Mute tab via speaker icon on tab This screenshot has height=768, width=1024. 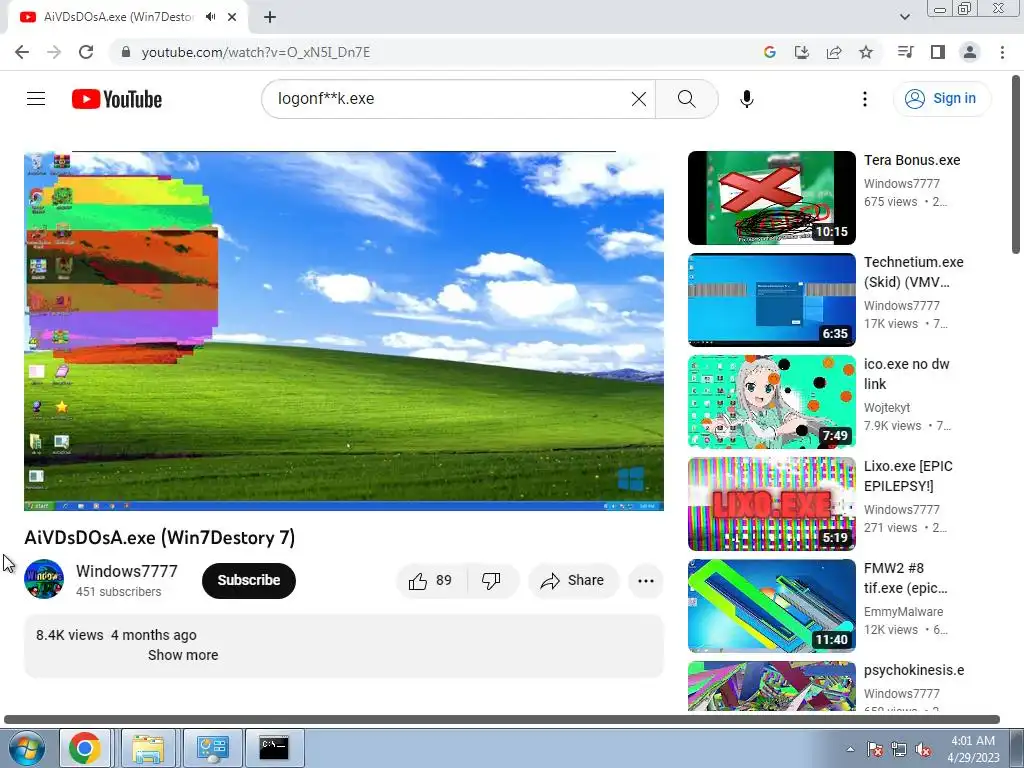point(210,17)
